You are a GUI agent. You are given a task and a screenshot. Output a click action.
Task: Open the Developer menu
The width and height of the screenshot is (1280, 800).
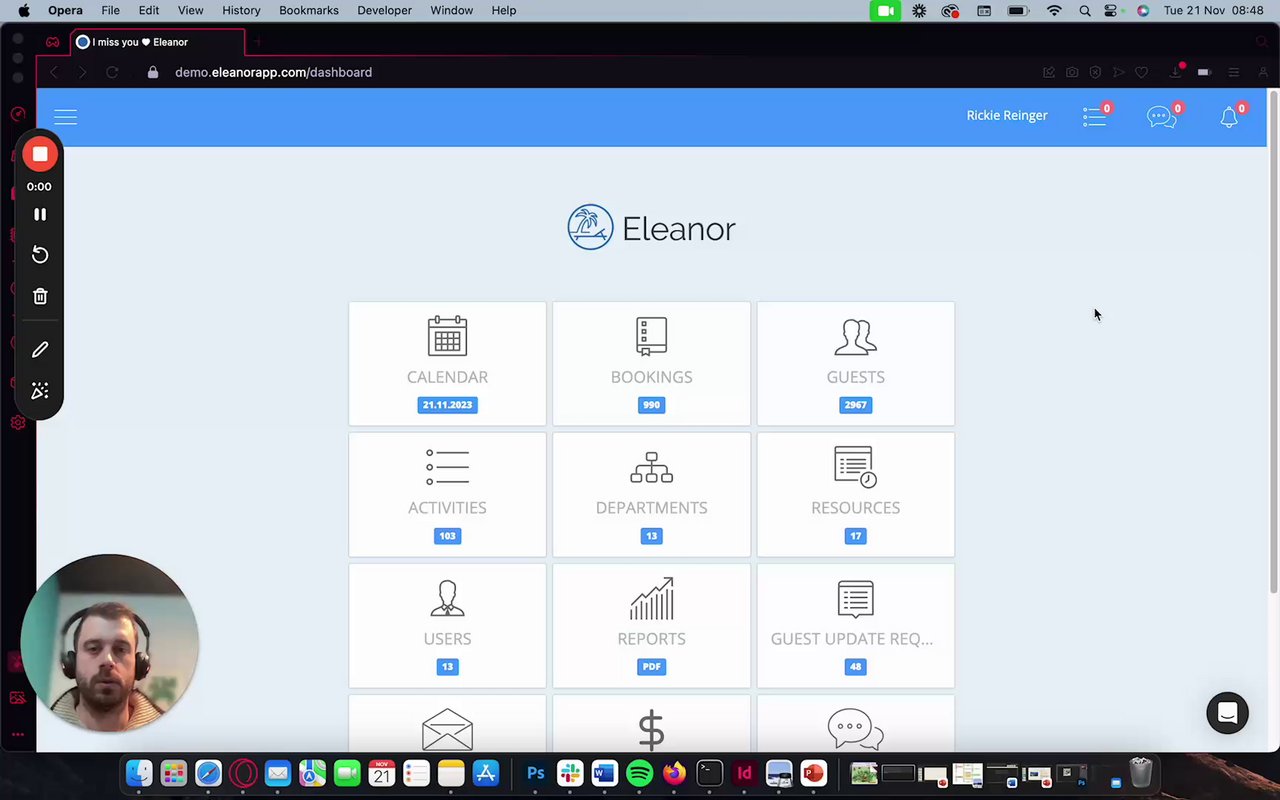click(x=384, y=10)
